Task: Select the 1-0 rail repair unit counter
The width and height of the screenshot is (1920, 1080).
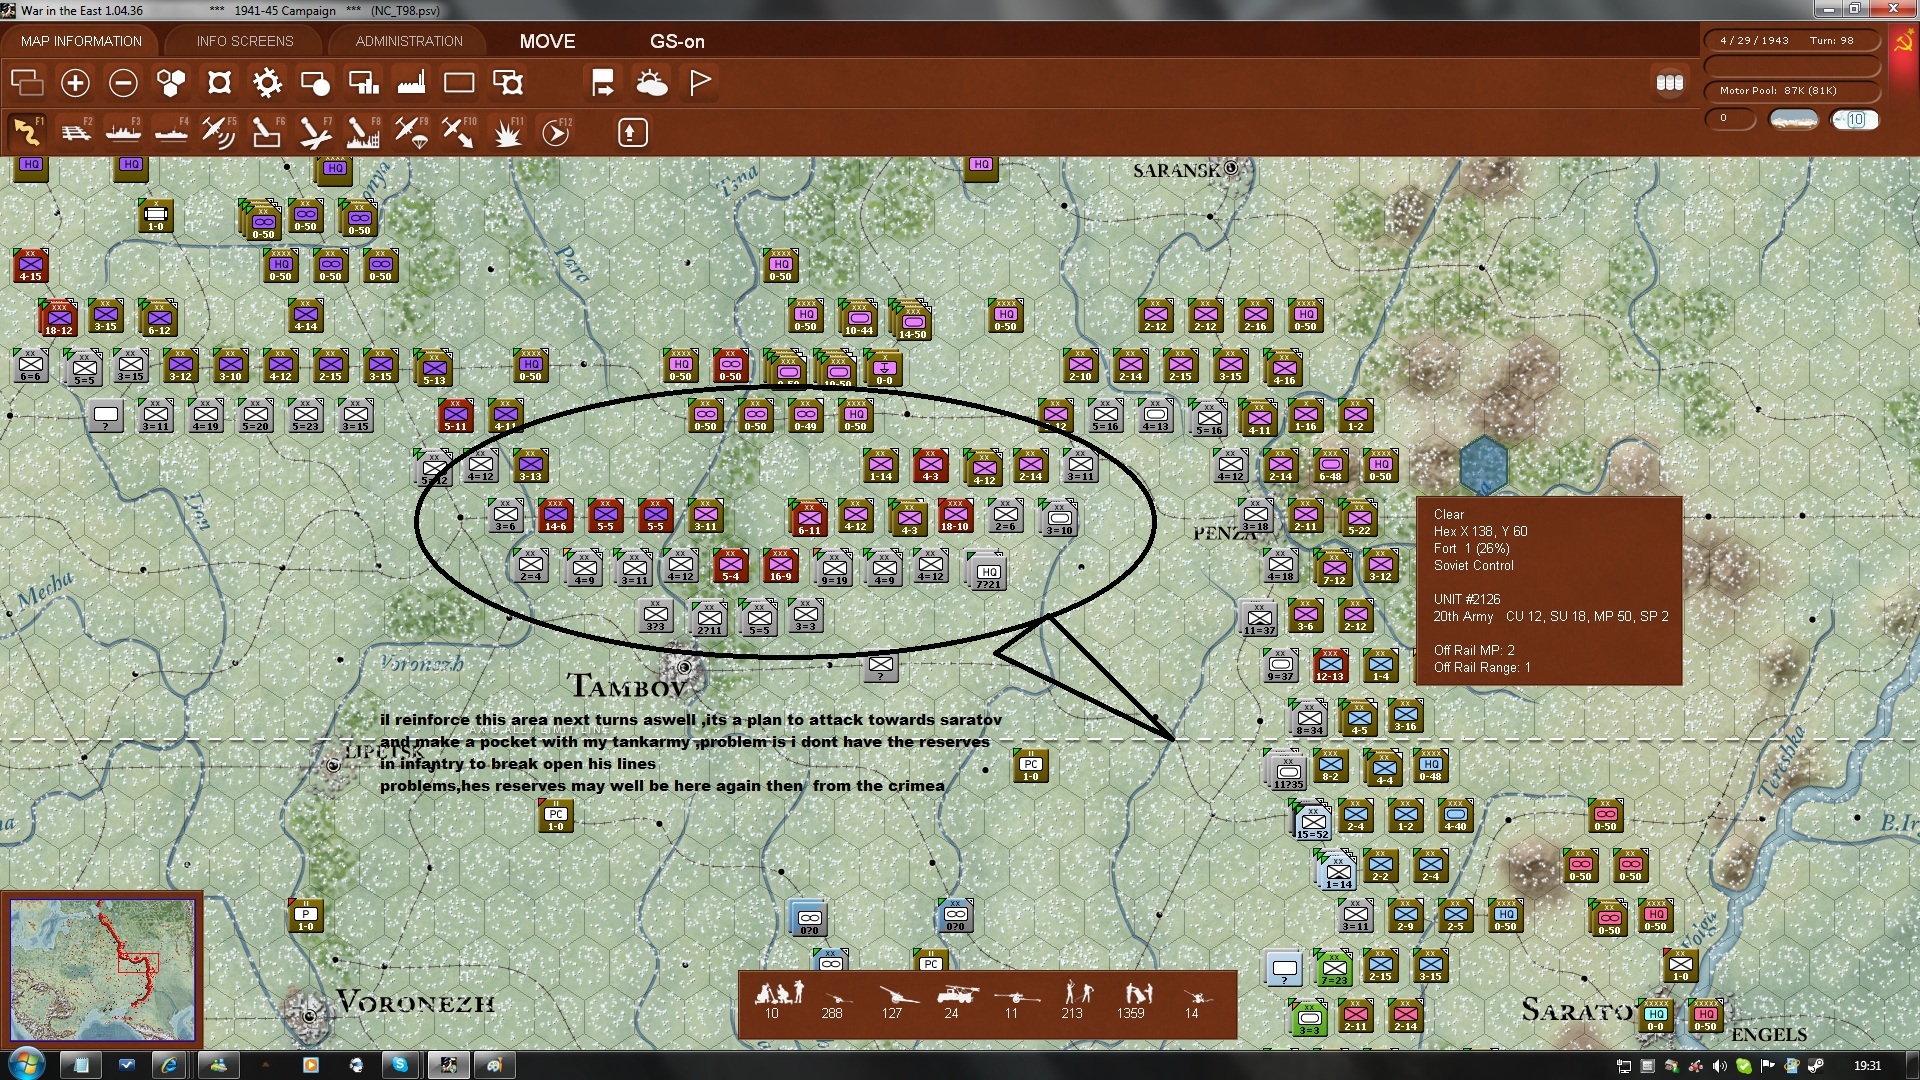Action: tap(156, 216)
